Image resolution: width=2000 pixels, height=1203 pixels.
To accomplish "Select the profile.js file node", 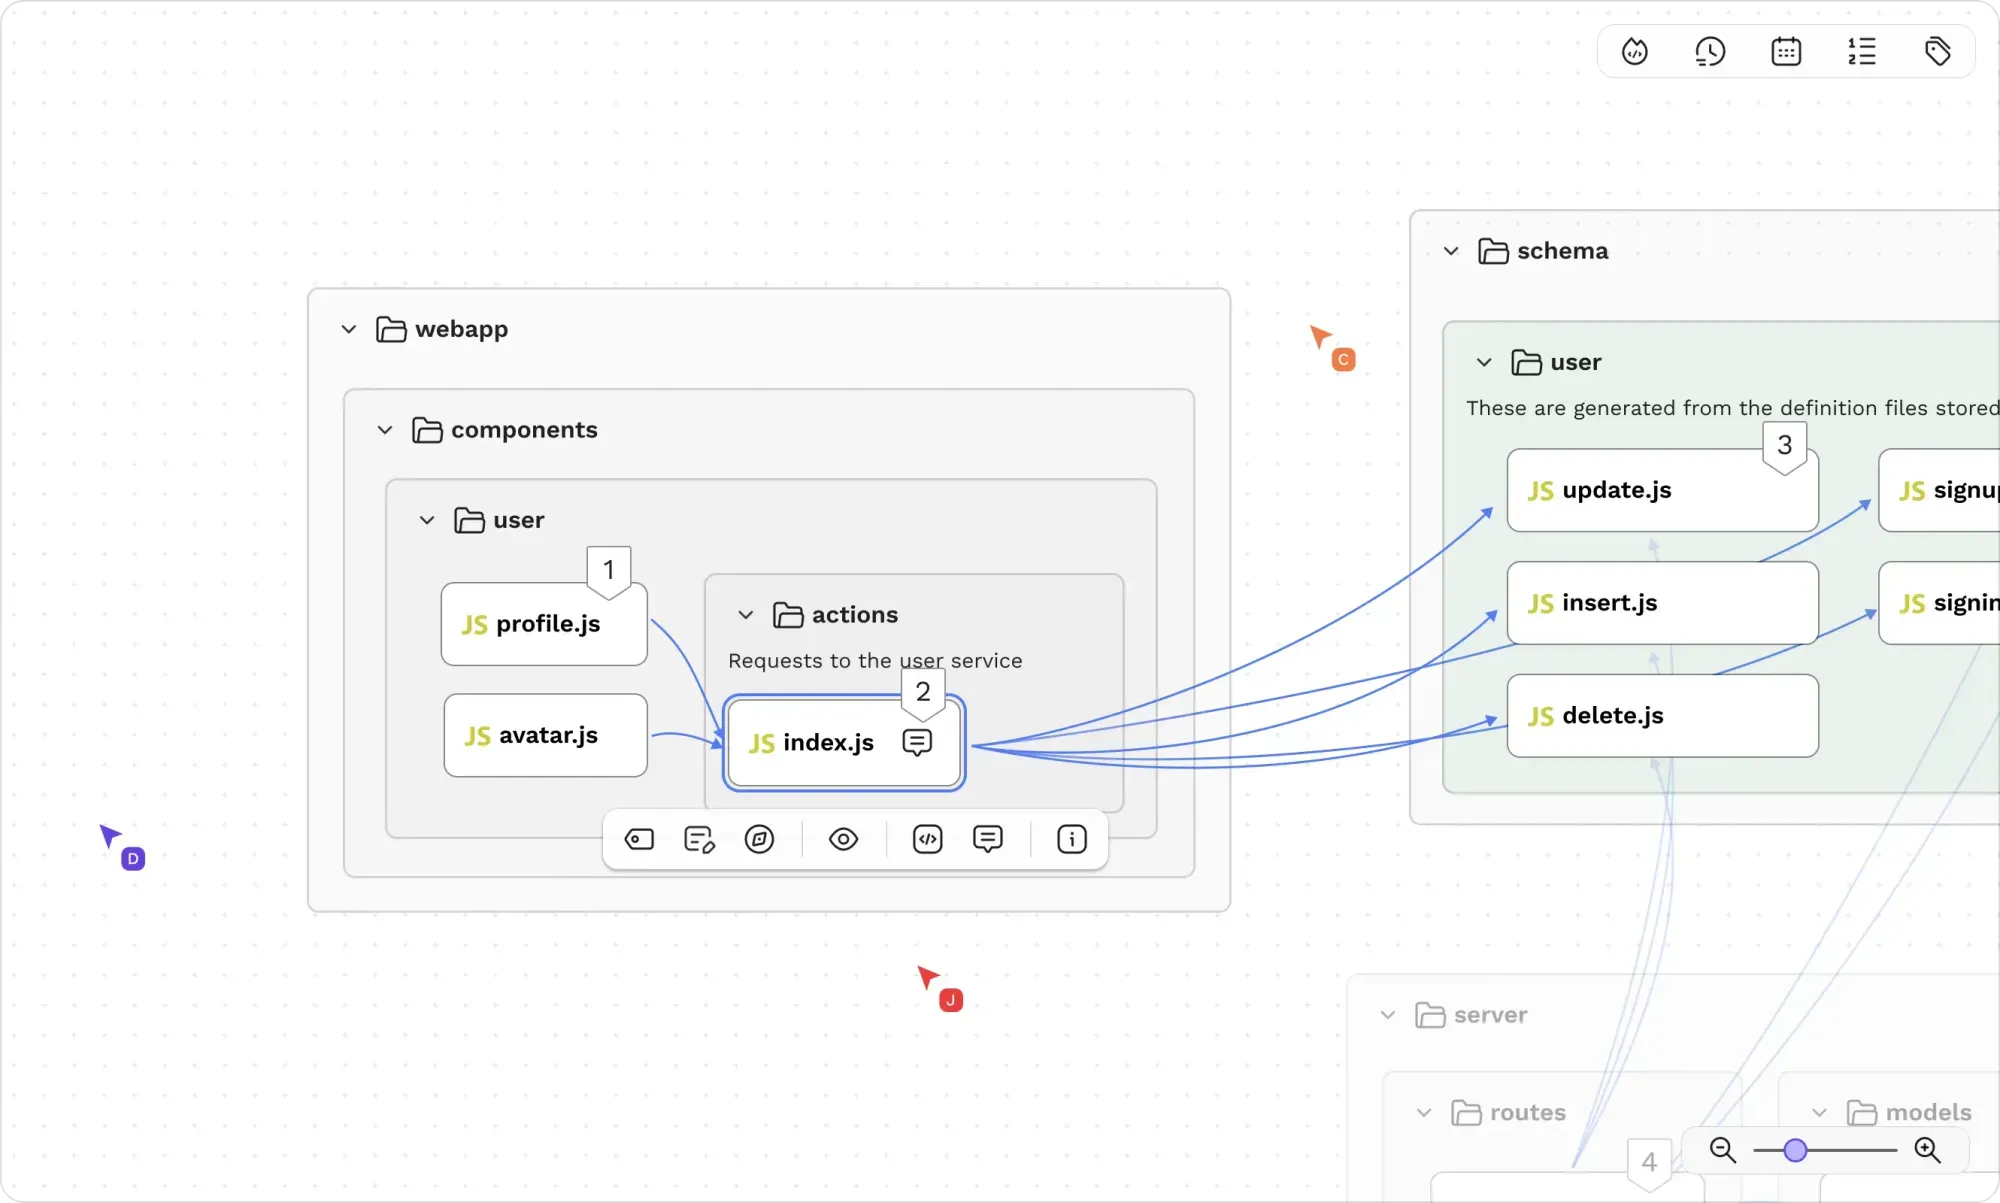I will 544,624.
